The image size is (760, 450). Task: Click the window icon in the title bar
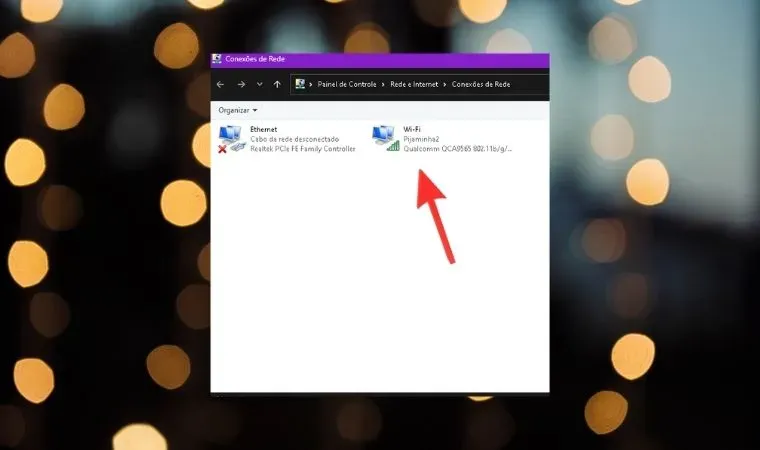[217, 59]
